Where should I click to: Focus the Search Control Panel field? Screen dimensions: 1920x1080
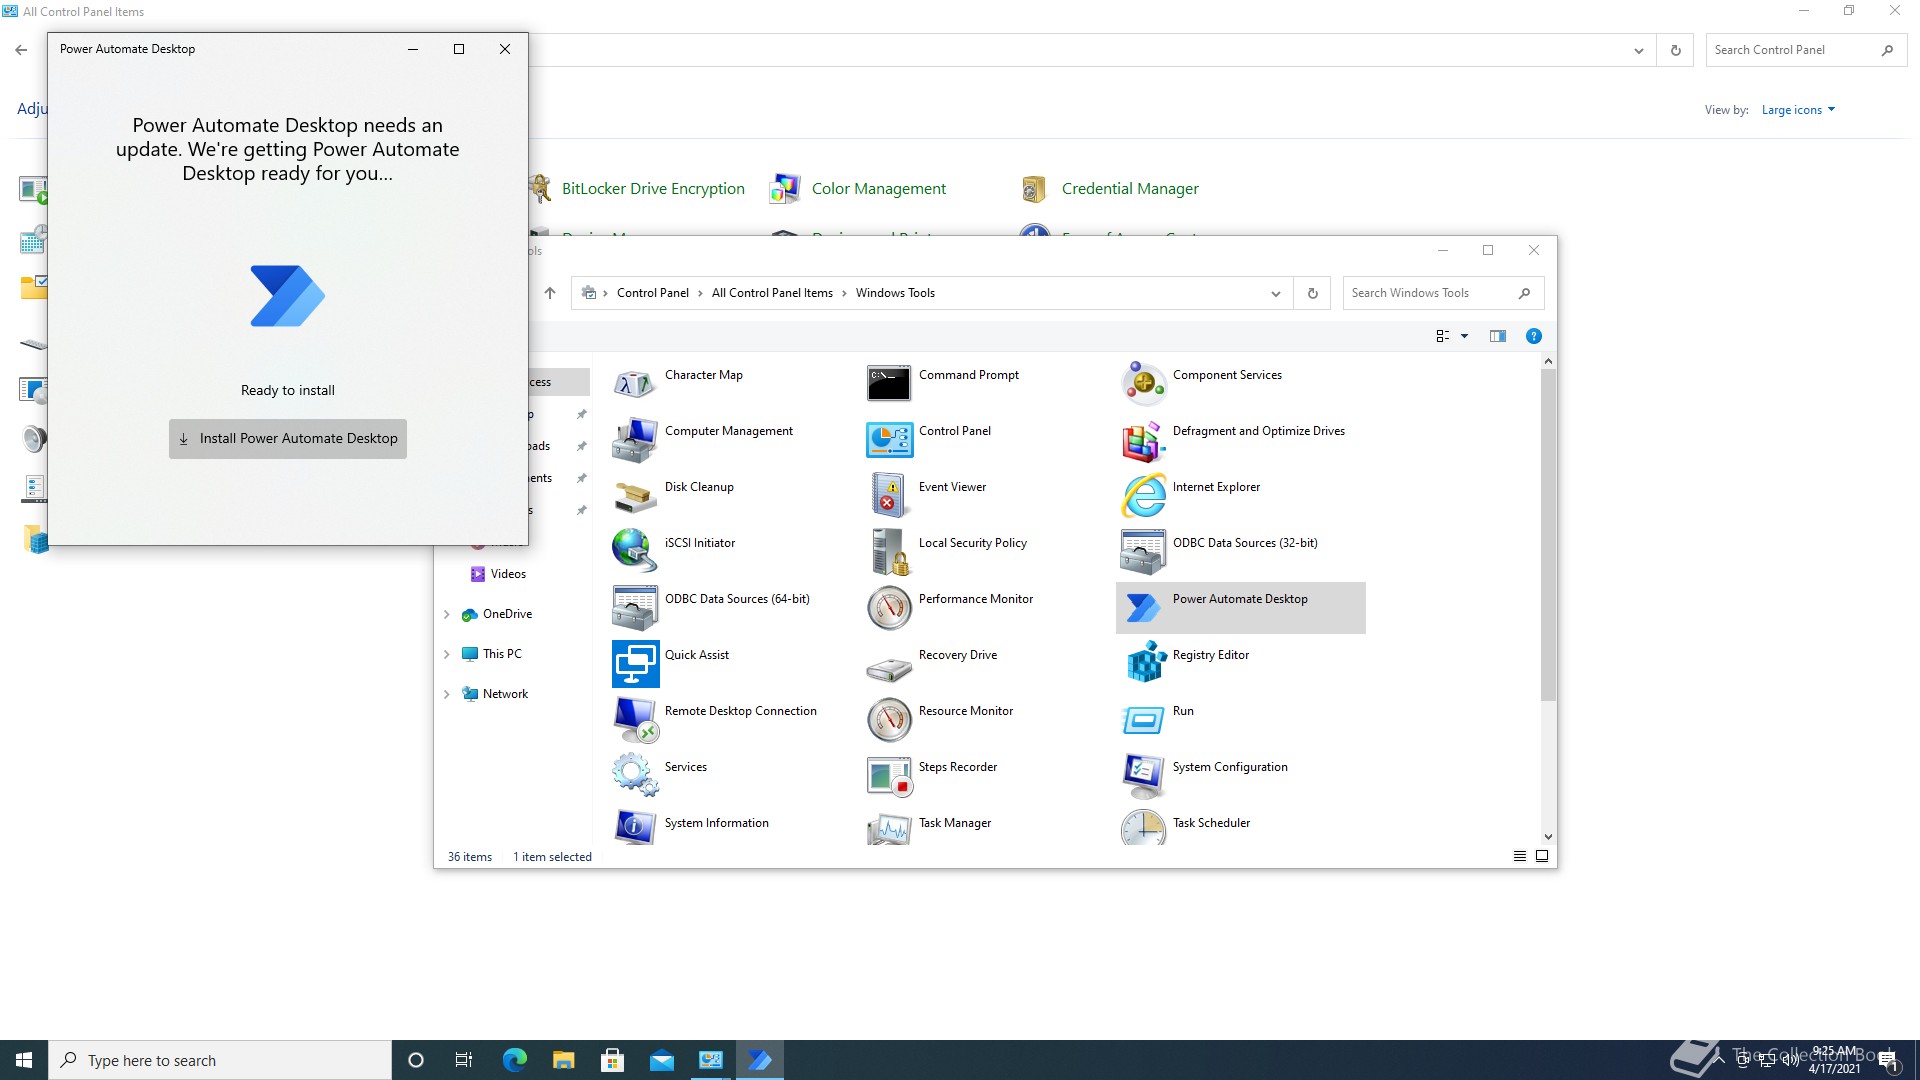coord(1806,50)
